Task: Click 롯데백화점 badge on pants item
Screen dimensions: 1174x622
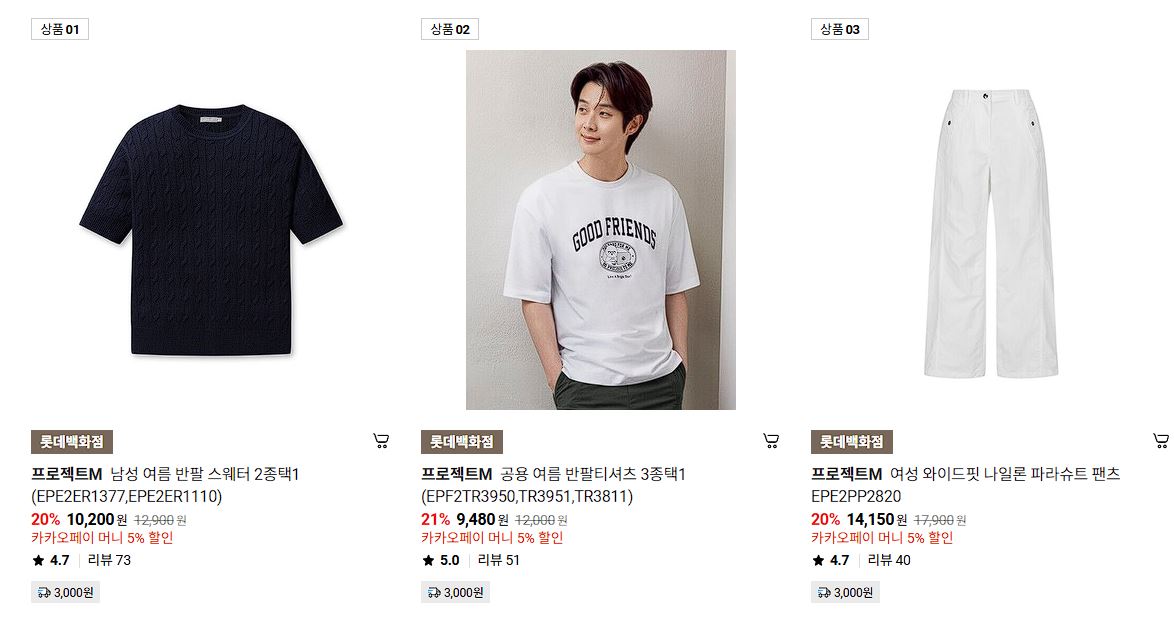Action: (852, 442)
